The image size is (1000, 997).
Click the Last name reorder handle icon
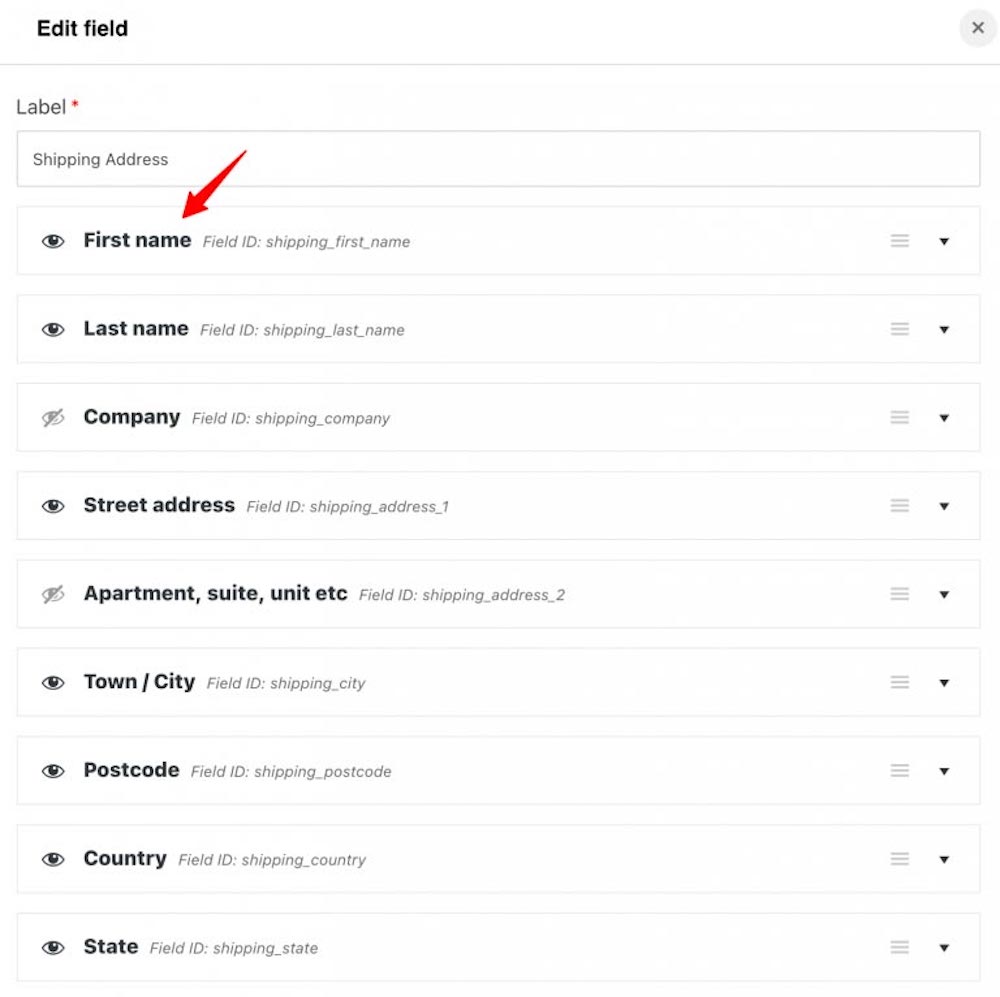click(x=899, y=329)
